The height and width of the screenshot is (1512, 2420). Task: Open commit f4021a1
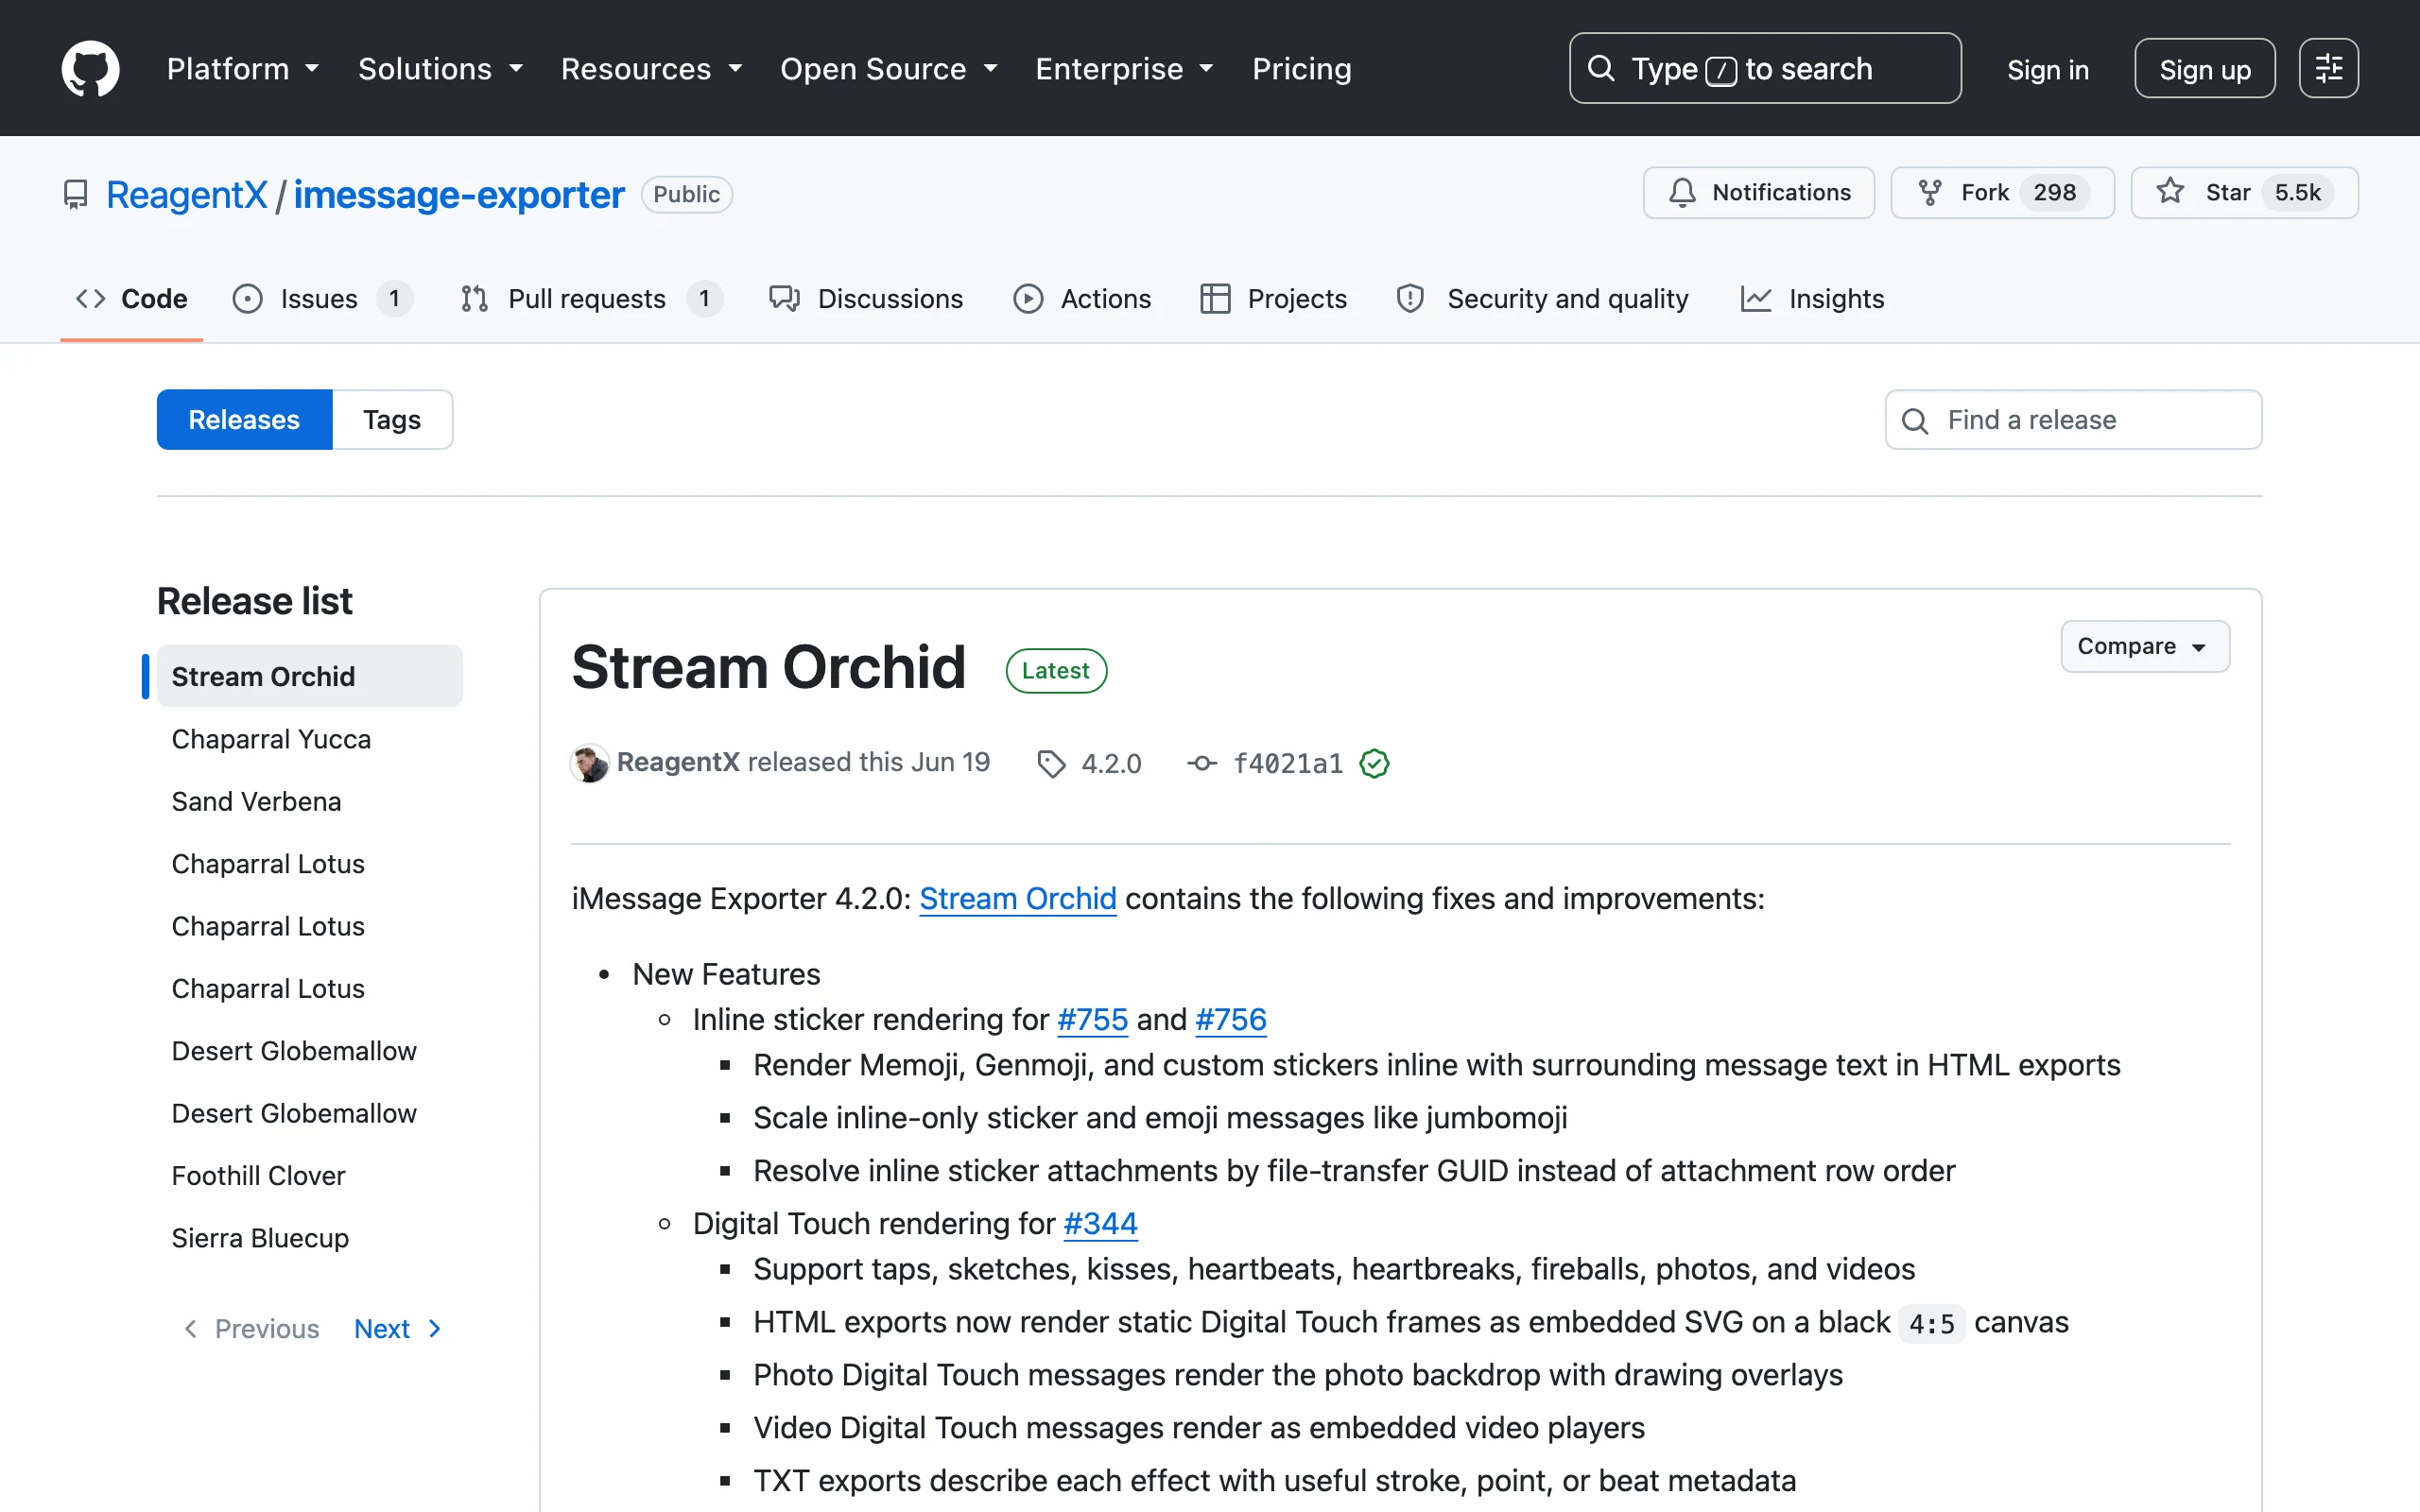click(1288, 764)
